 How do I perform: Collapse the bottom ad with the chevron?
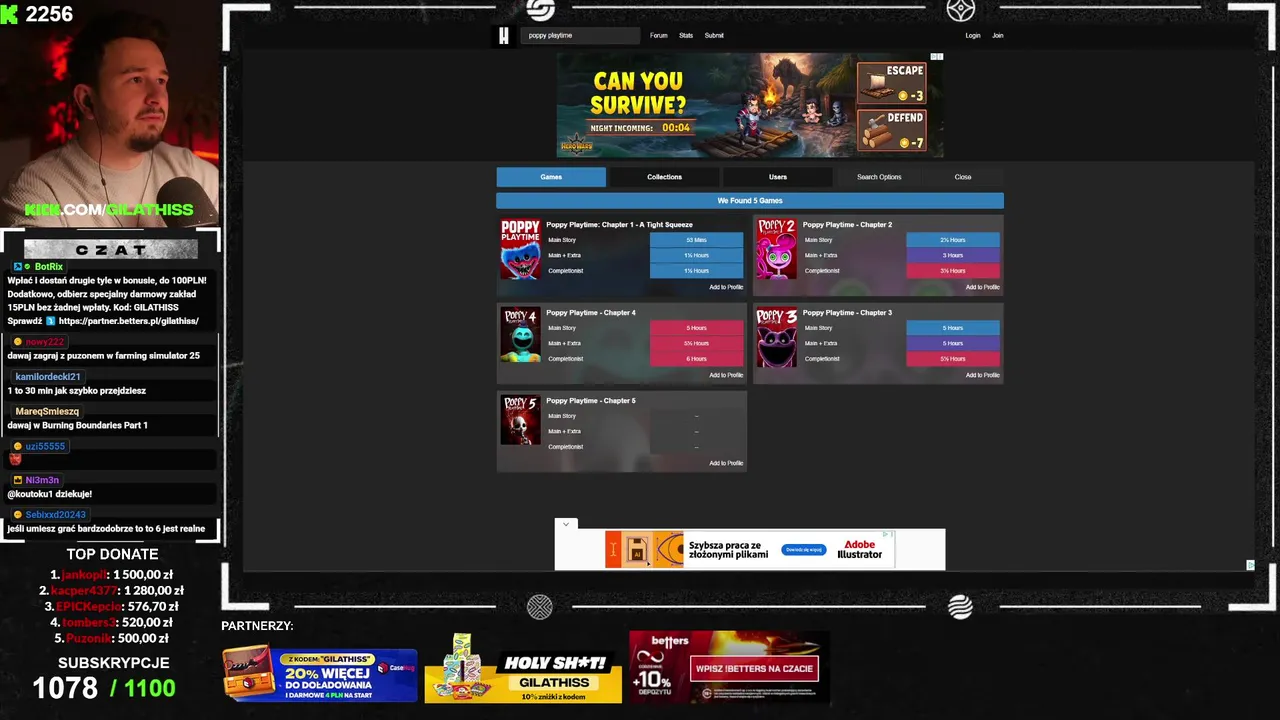pyautogui.click(x=566, y=524)
